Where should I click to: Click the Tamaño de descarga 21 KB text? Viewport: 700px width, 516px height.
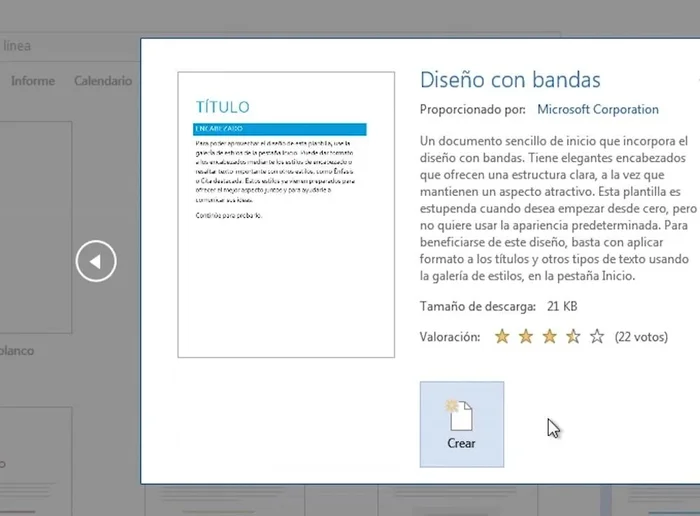coord(498,306)
